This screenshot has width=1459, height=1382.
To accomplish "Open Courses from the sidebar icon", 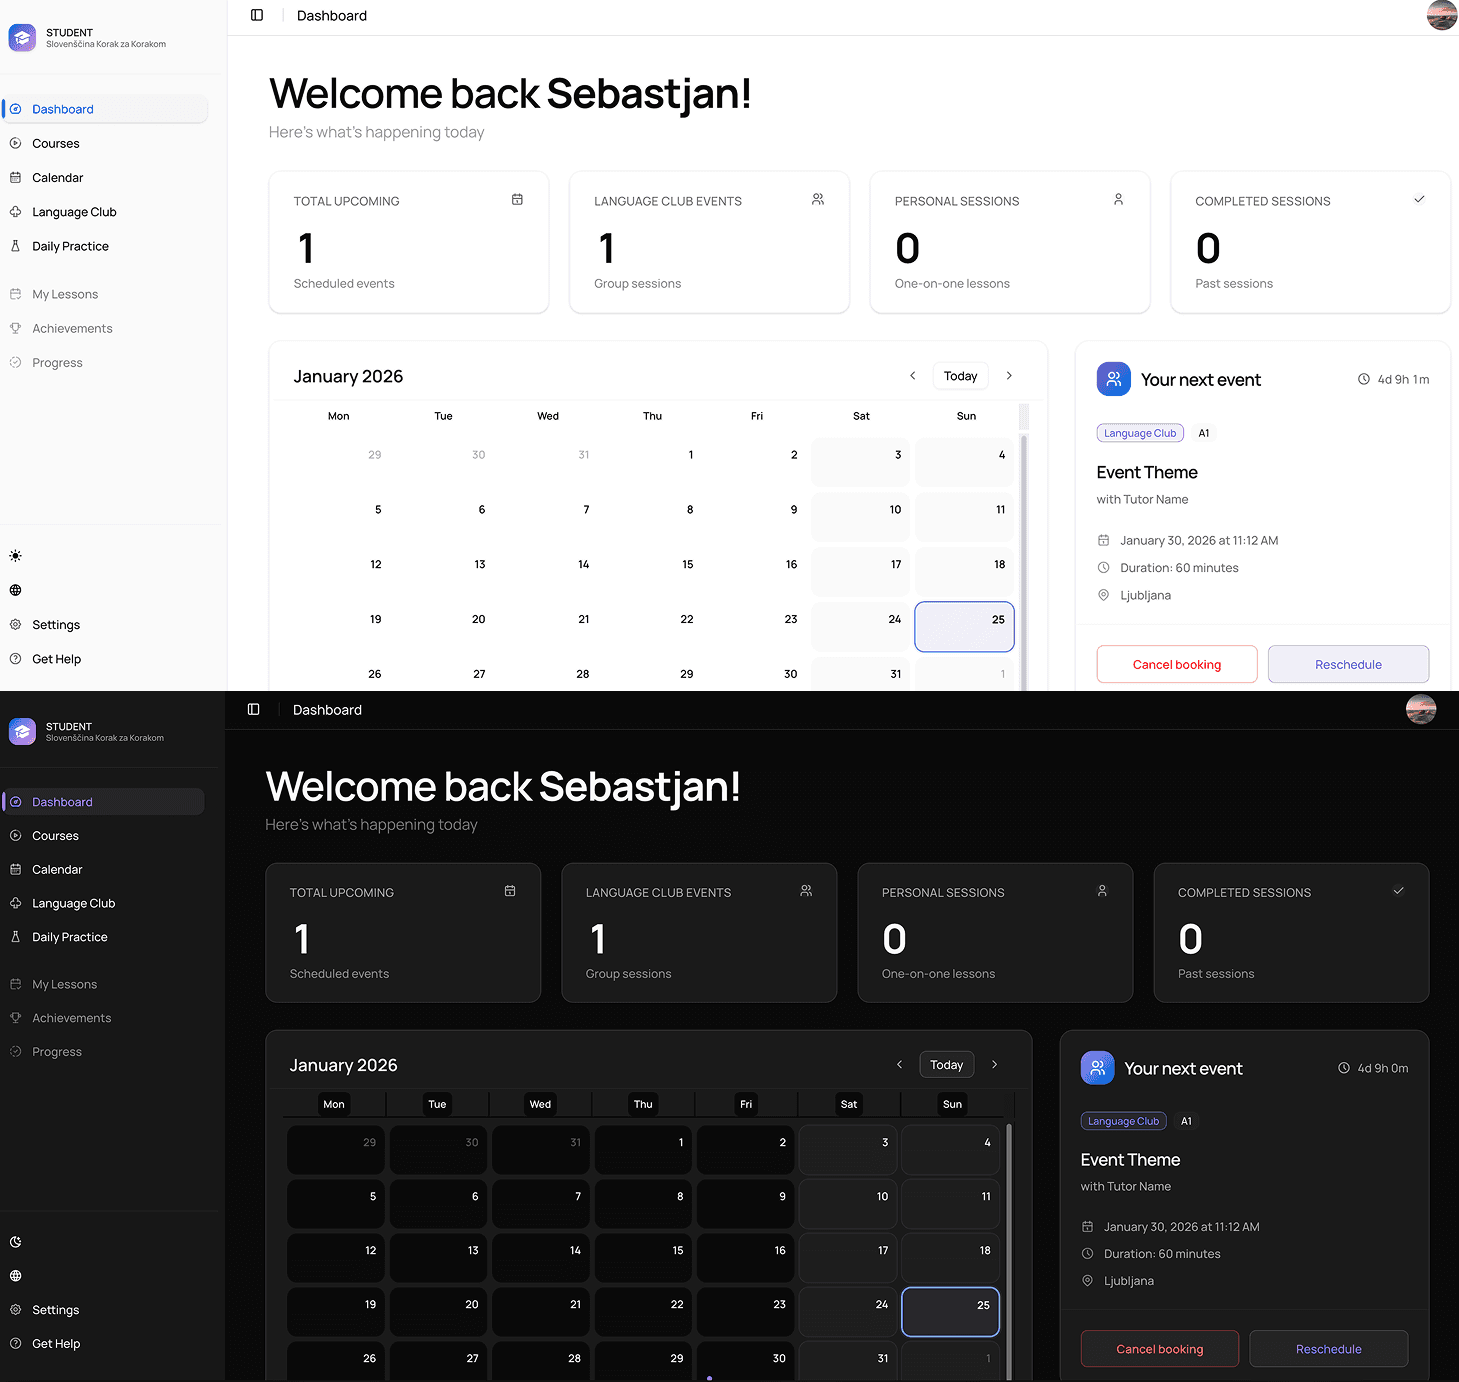I will point(16,143).
